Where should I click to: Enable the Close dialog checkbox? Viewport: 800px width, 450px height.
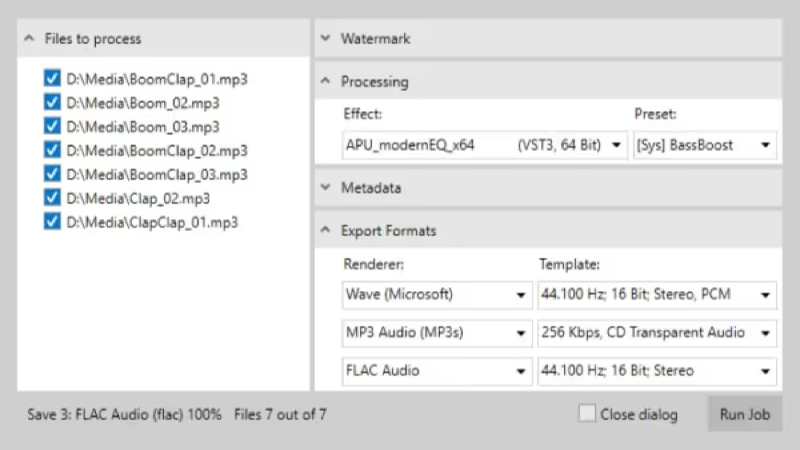[x=587, y=413]
